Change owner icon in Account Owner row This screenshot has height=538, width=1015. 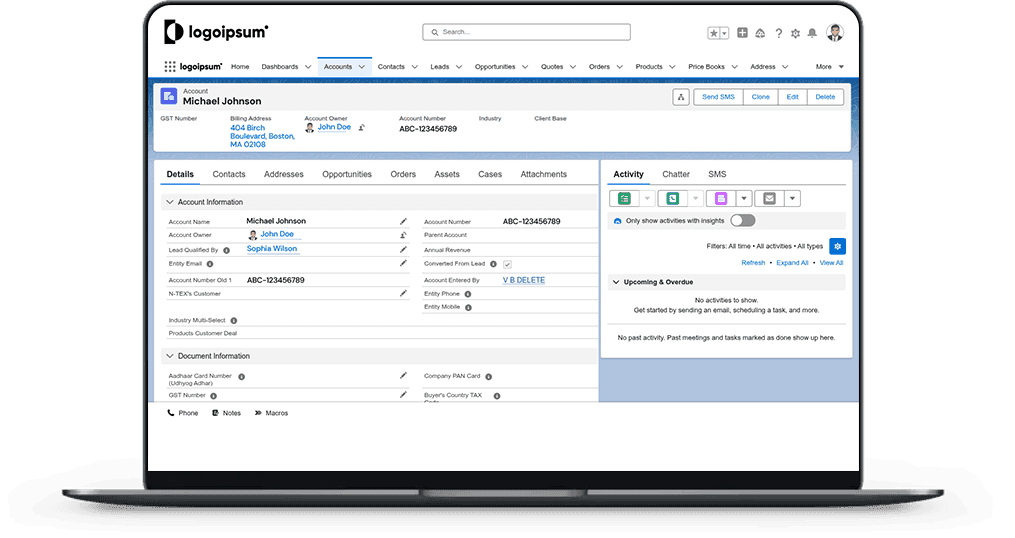[x=403, y=235]
